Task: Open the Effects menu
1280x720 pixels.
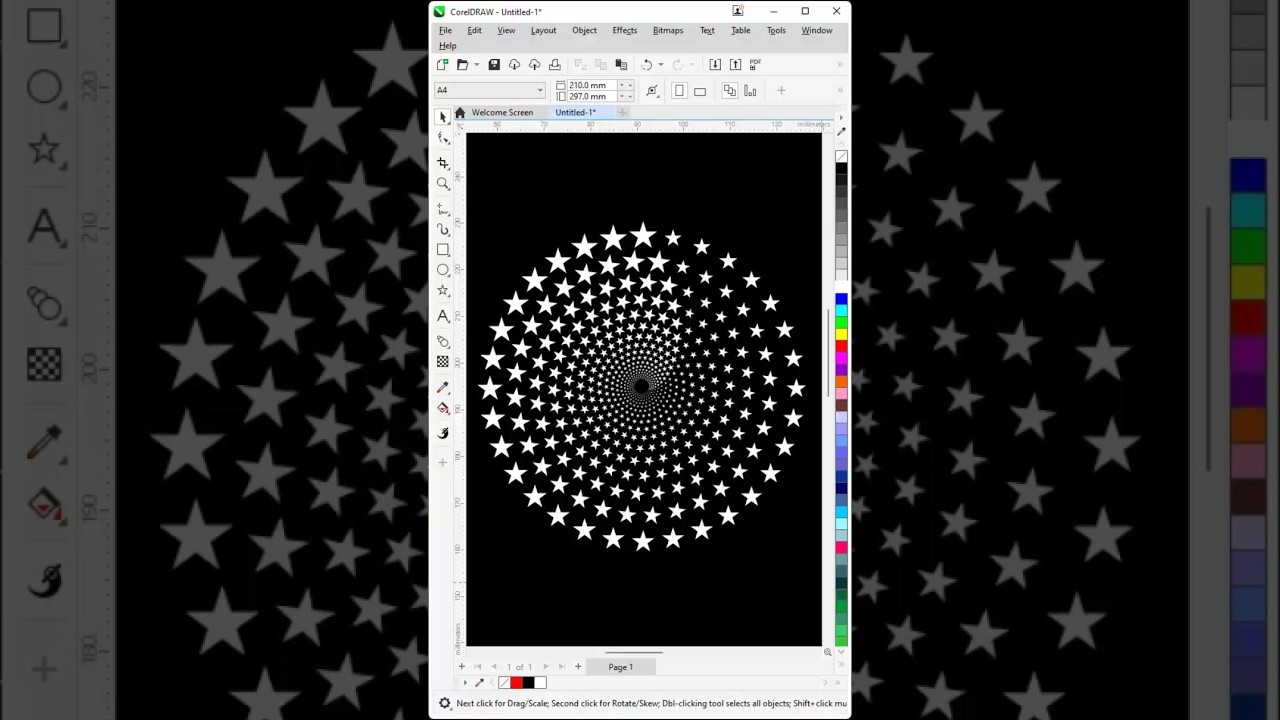Action: point(624,31)
